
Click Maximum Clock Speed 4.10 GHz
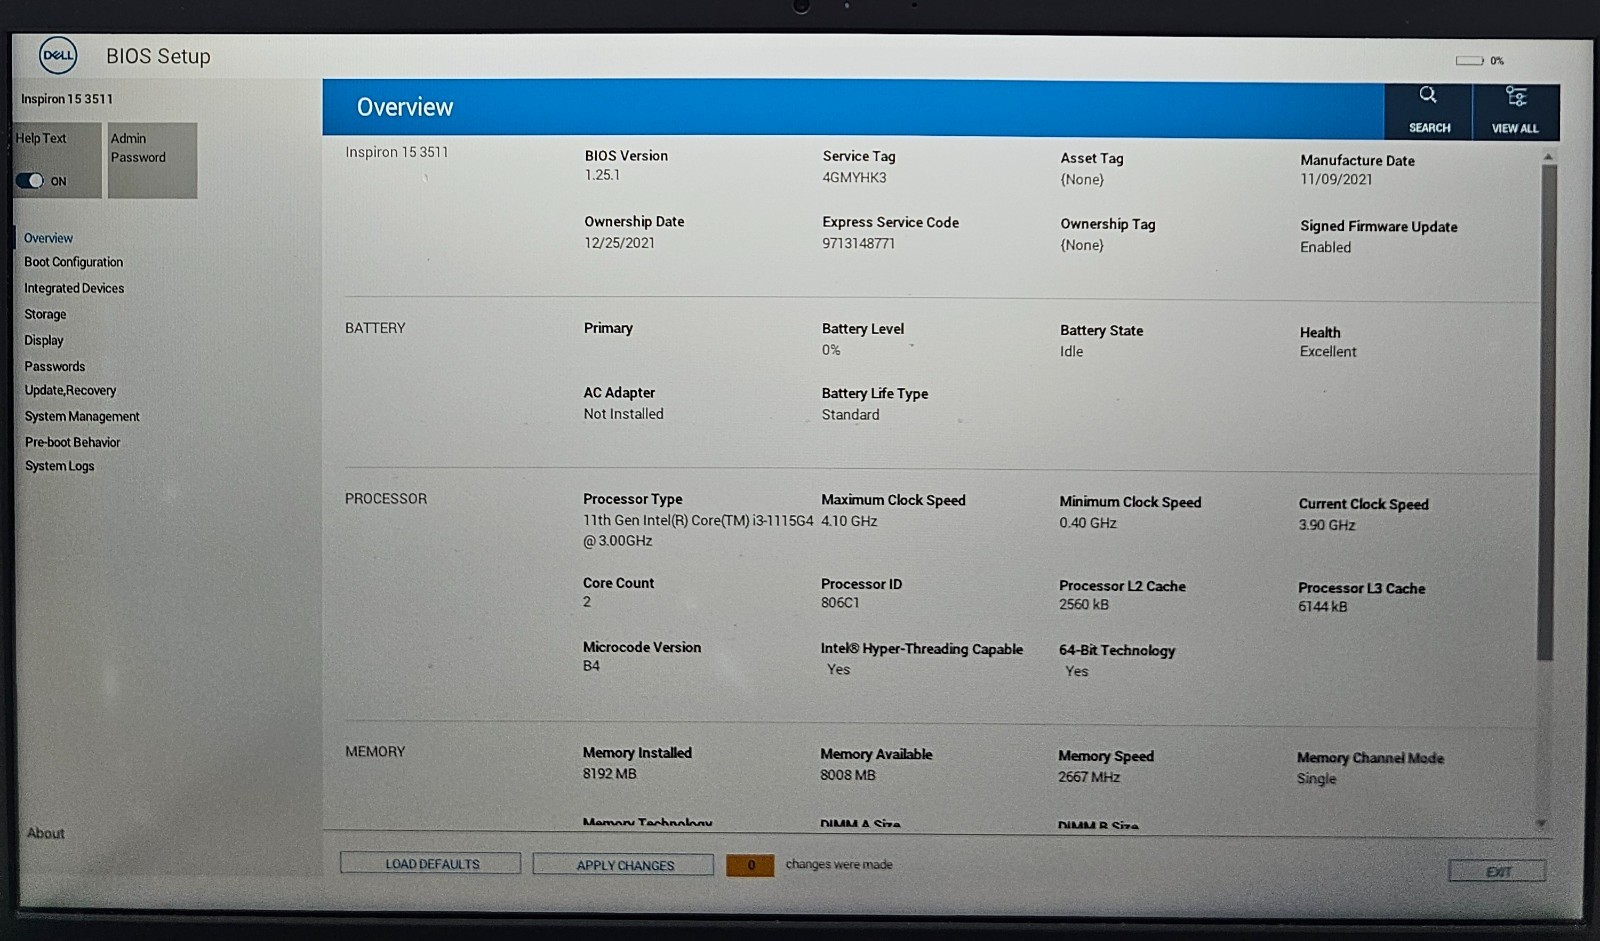tap(849, 521)
